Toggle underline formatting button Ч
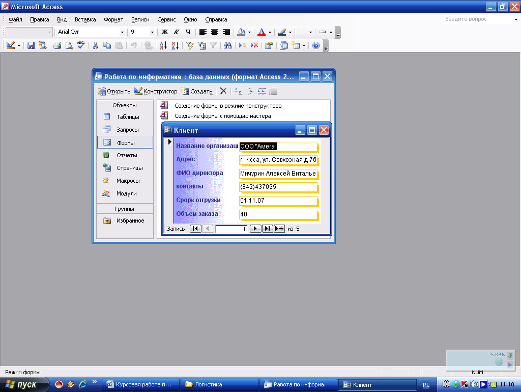 (x=188, y=32)
